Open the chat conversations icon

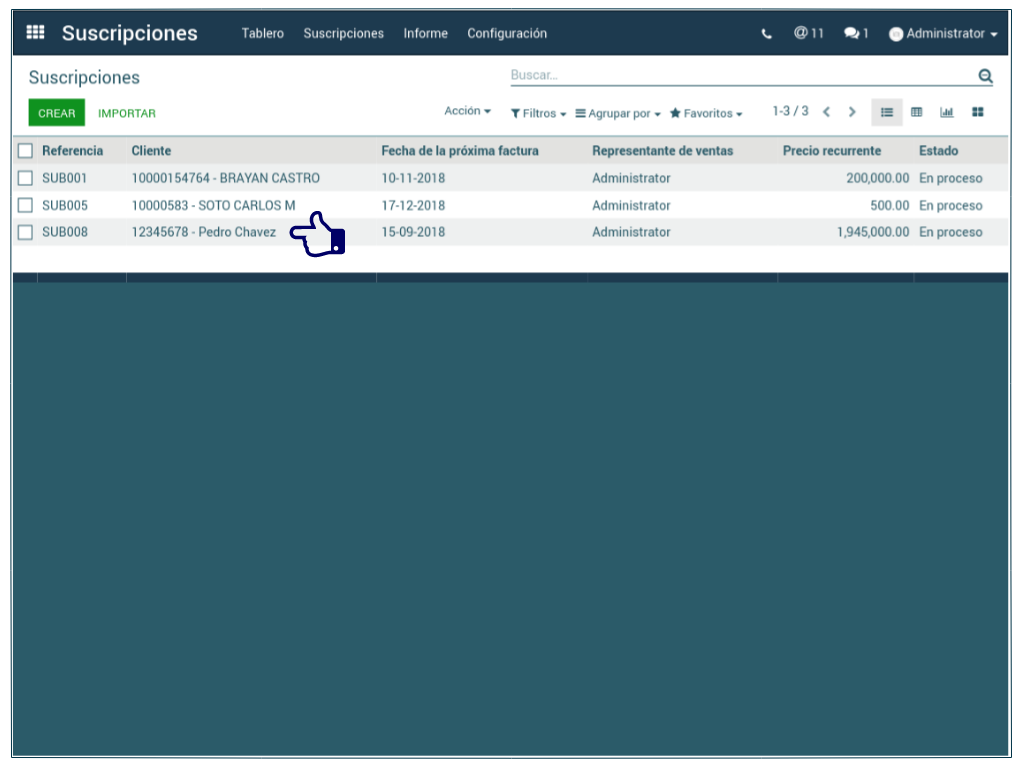click(855, 33)
